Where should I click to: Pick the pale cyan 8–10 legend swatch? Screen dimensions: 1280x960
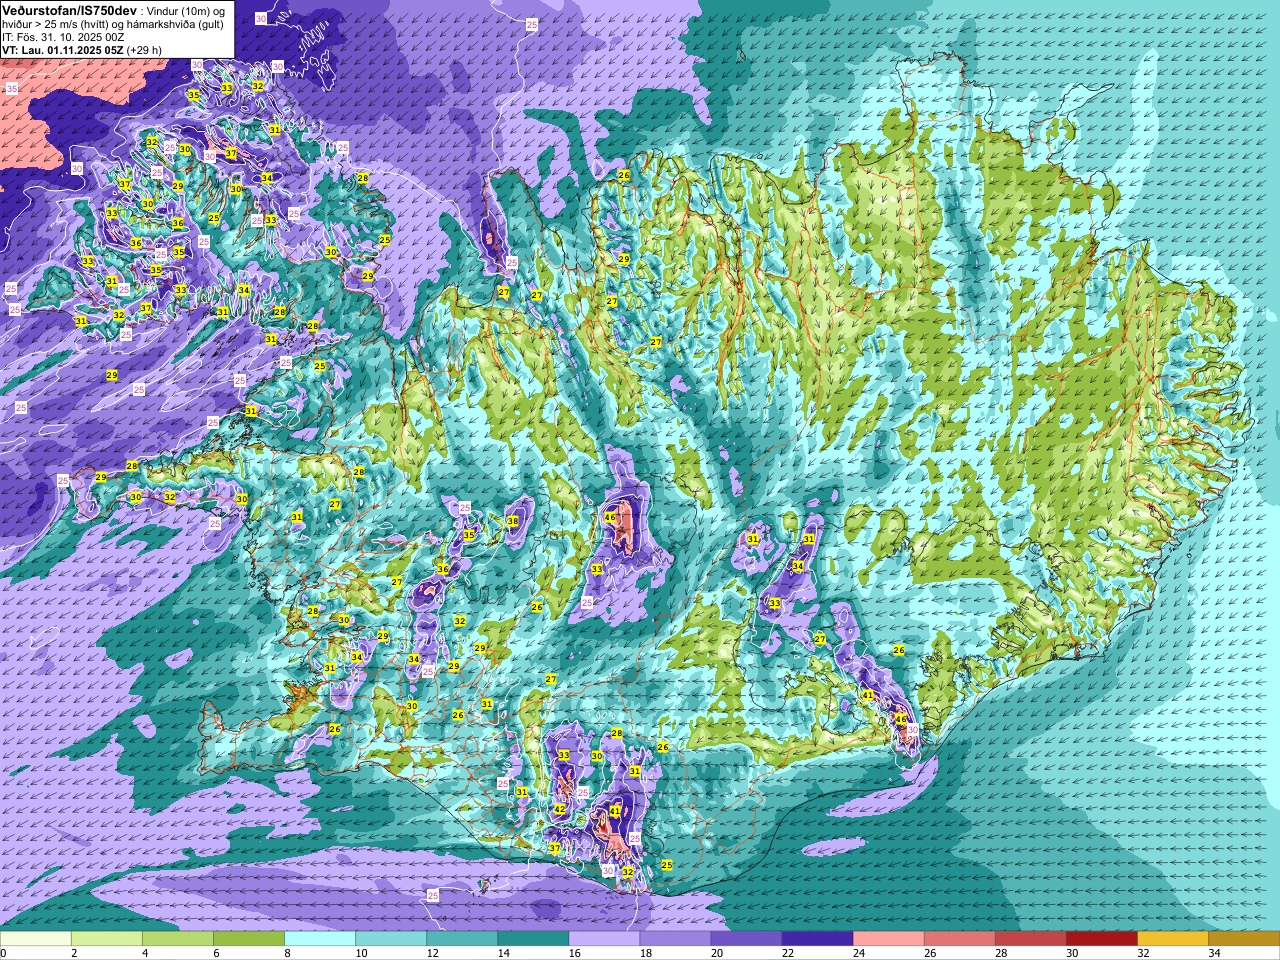[320, 939]
